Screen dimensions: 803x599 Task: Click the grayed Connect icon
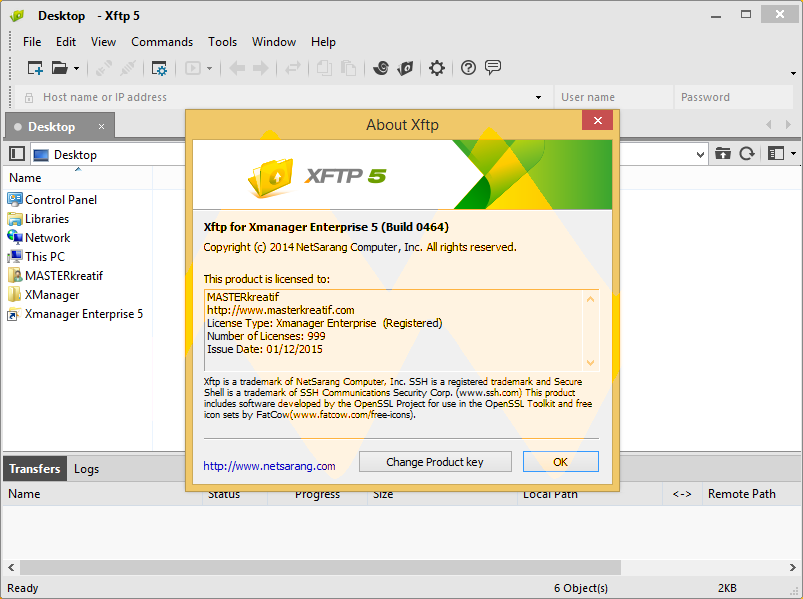tap(103, 68)
